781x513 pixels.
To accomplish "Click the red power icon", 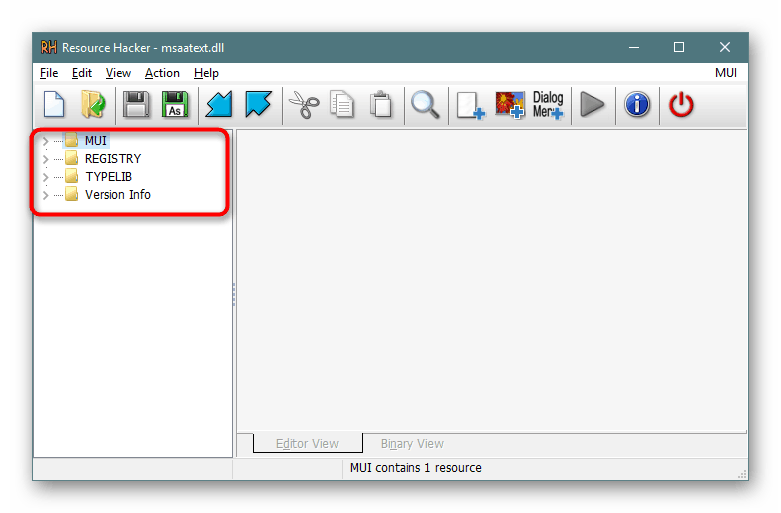I will point(681,105).
